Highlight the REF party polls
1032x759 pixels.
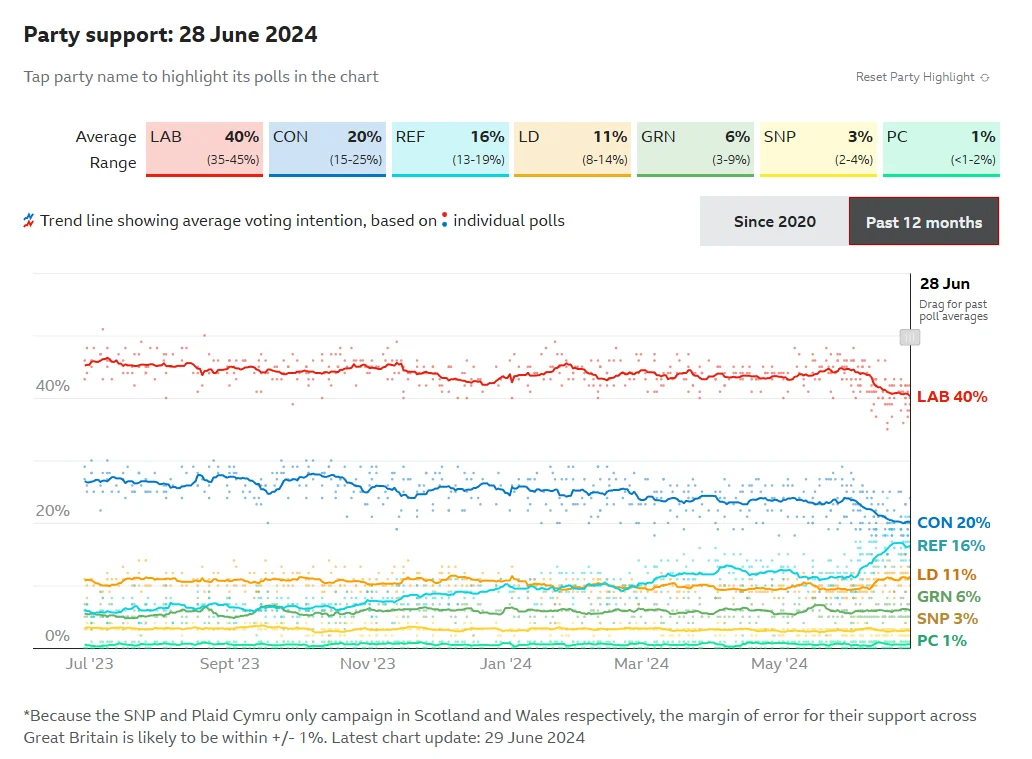pyautogui.click(x=450, y=149)
